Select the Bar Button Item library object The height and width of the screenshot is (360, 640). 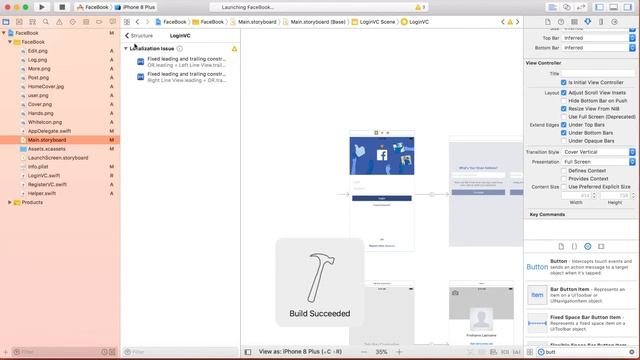click(x=580, y=295)
